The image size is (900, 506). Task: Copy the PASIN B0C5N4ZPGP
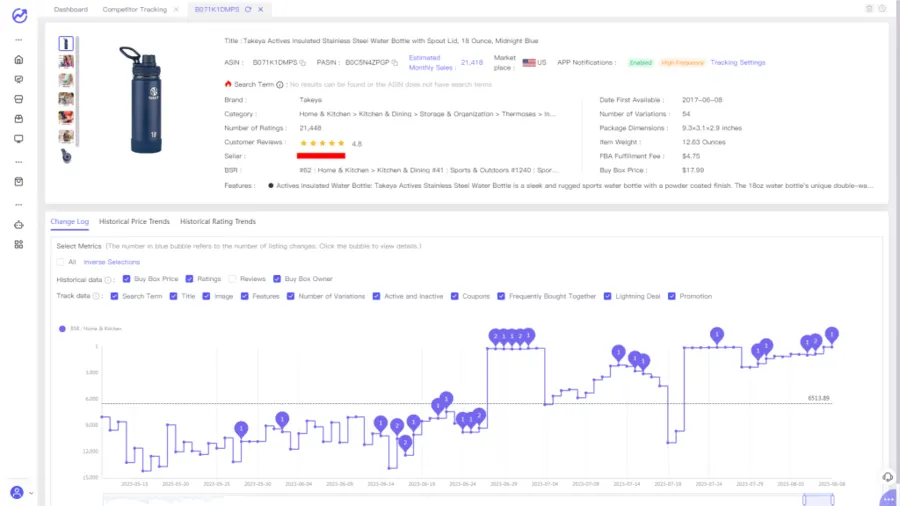click(x=394, y=63)
